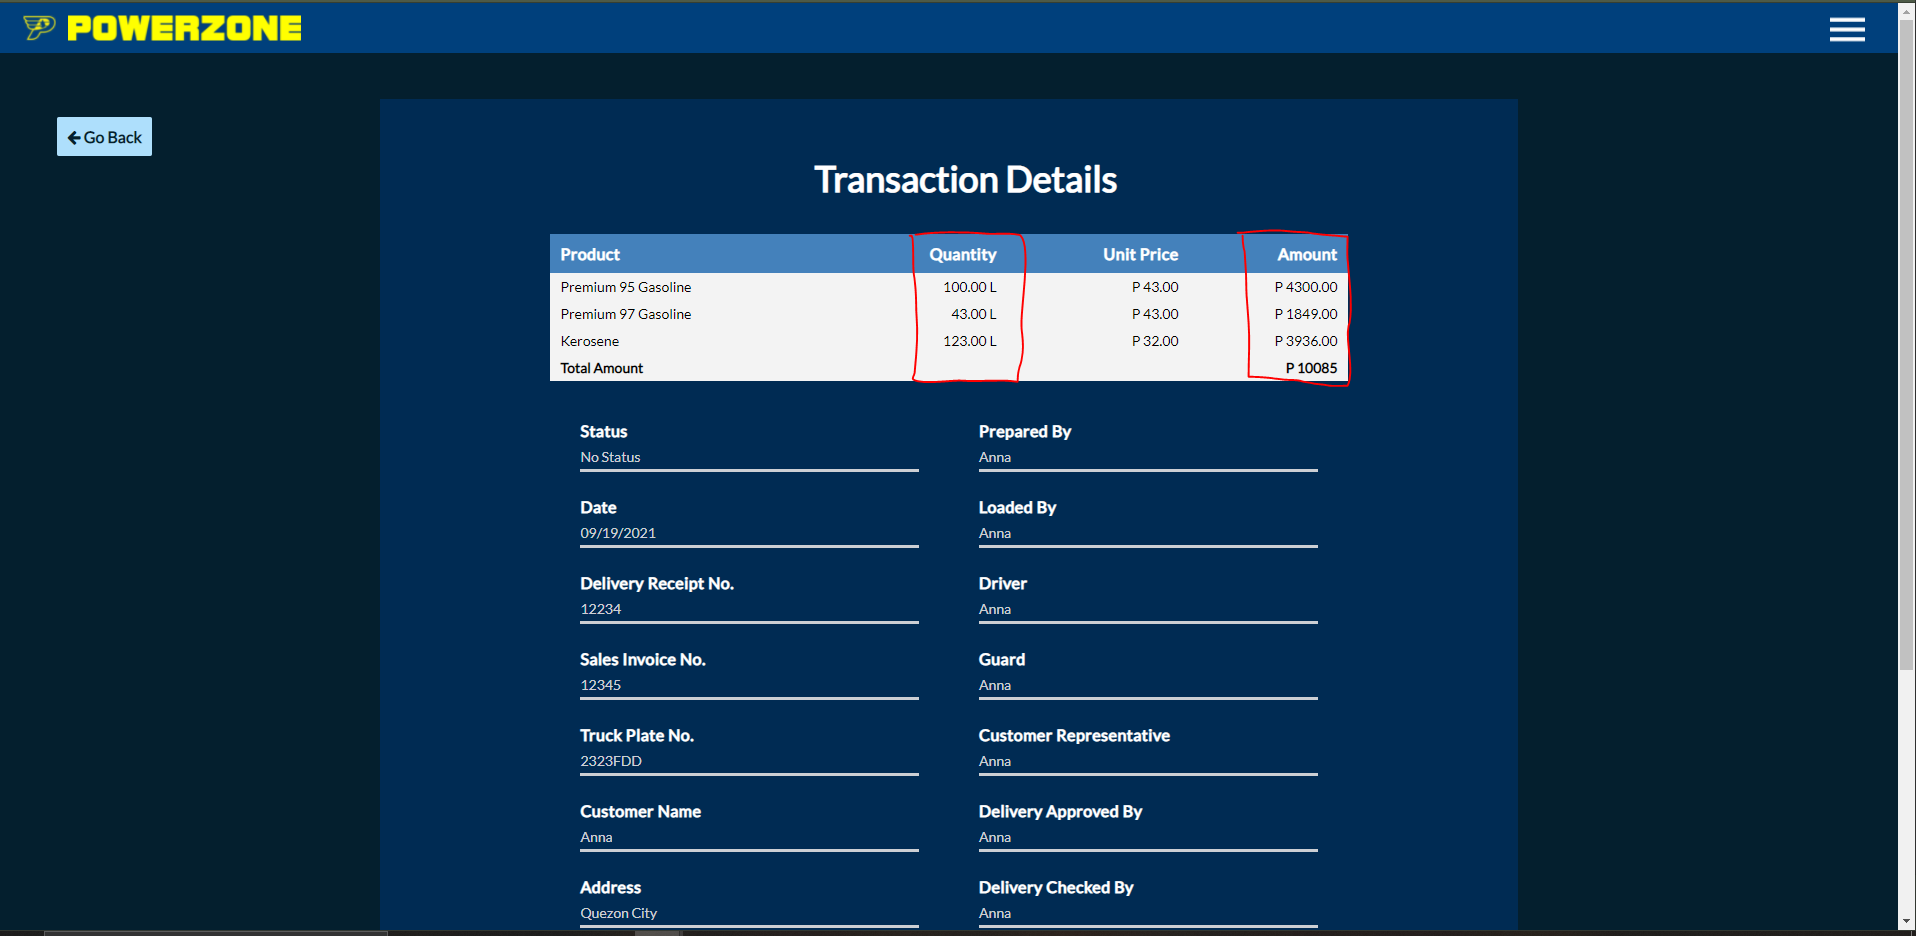Click the Driver value Anna
This screenshot has height=936, width=1916.
pyautogui.click(x=994, y=609)
